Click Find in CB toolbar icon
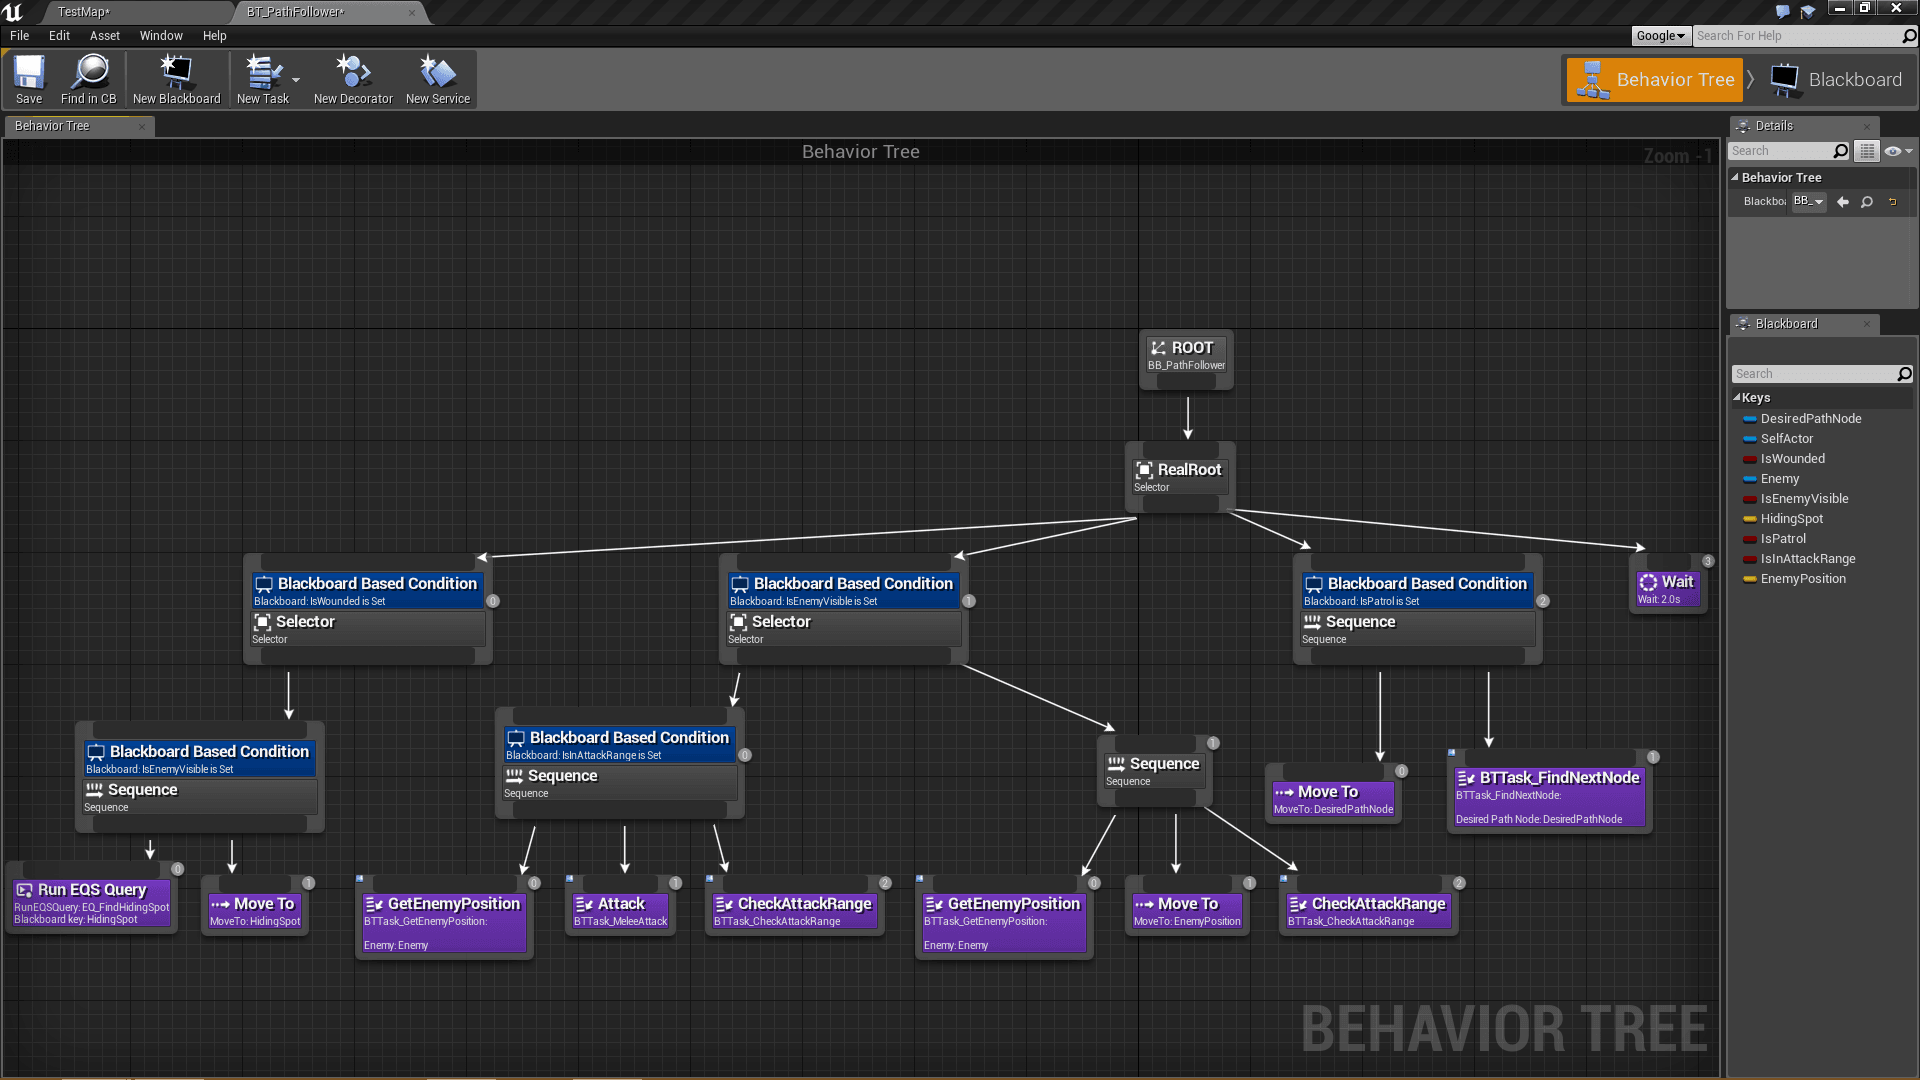Screen dimensions: 1920x1080 pos(88,79)
